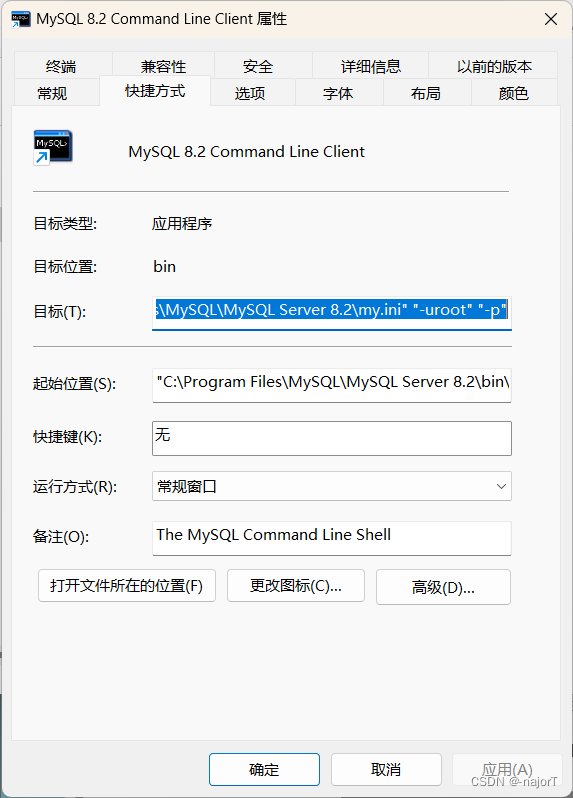Select the 快捷方式 tab

point(155,91)
